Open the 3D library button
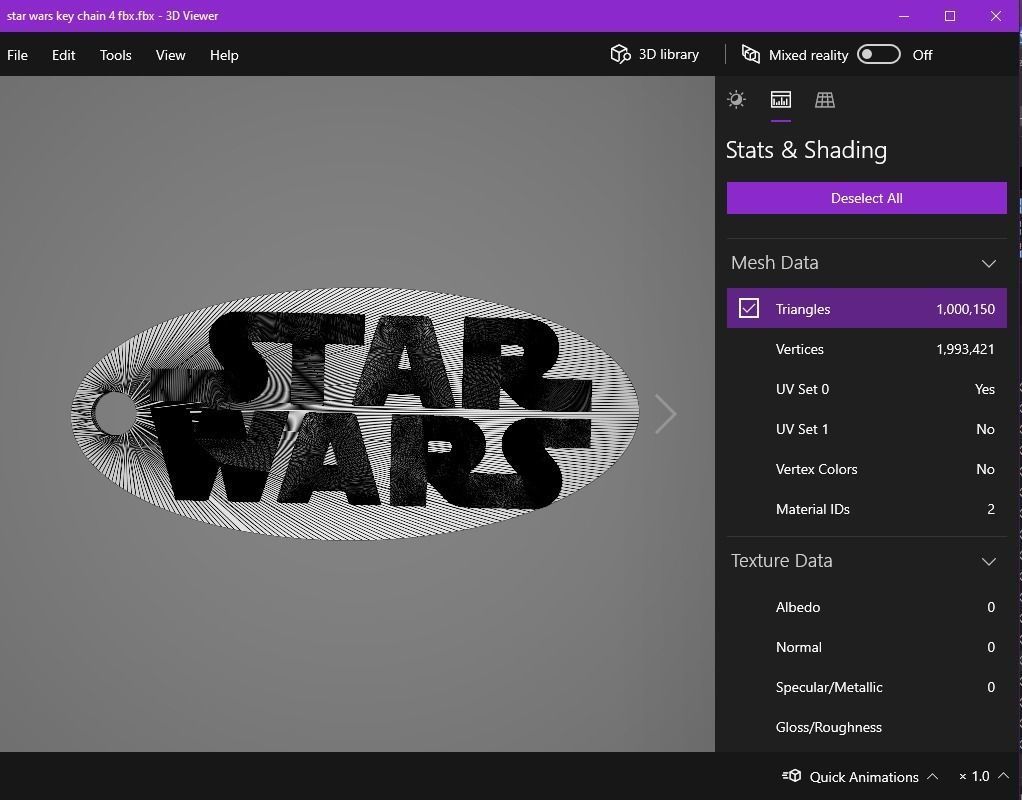 point(654,54)
